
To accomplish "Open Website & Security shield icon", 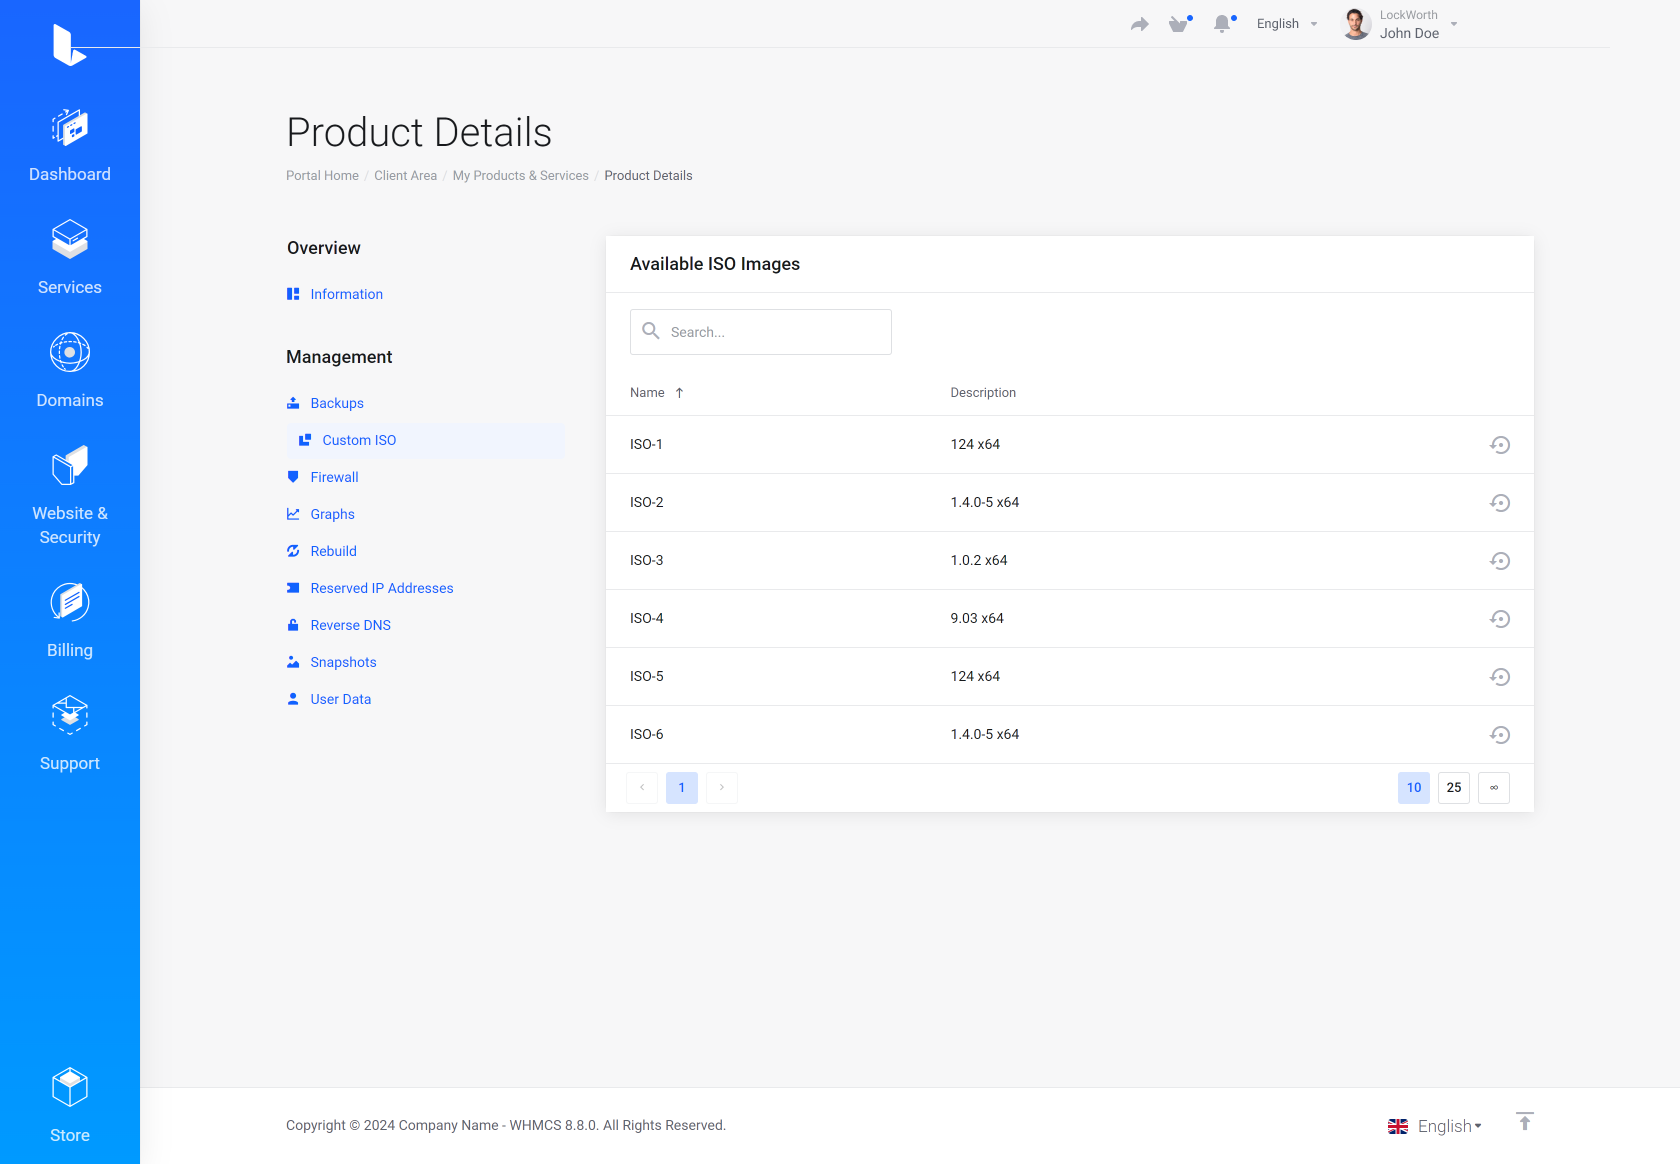I will click(x=70, y=465).
